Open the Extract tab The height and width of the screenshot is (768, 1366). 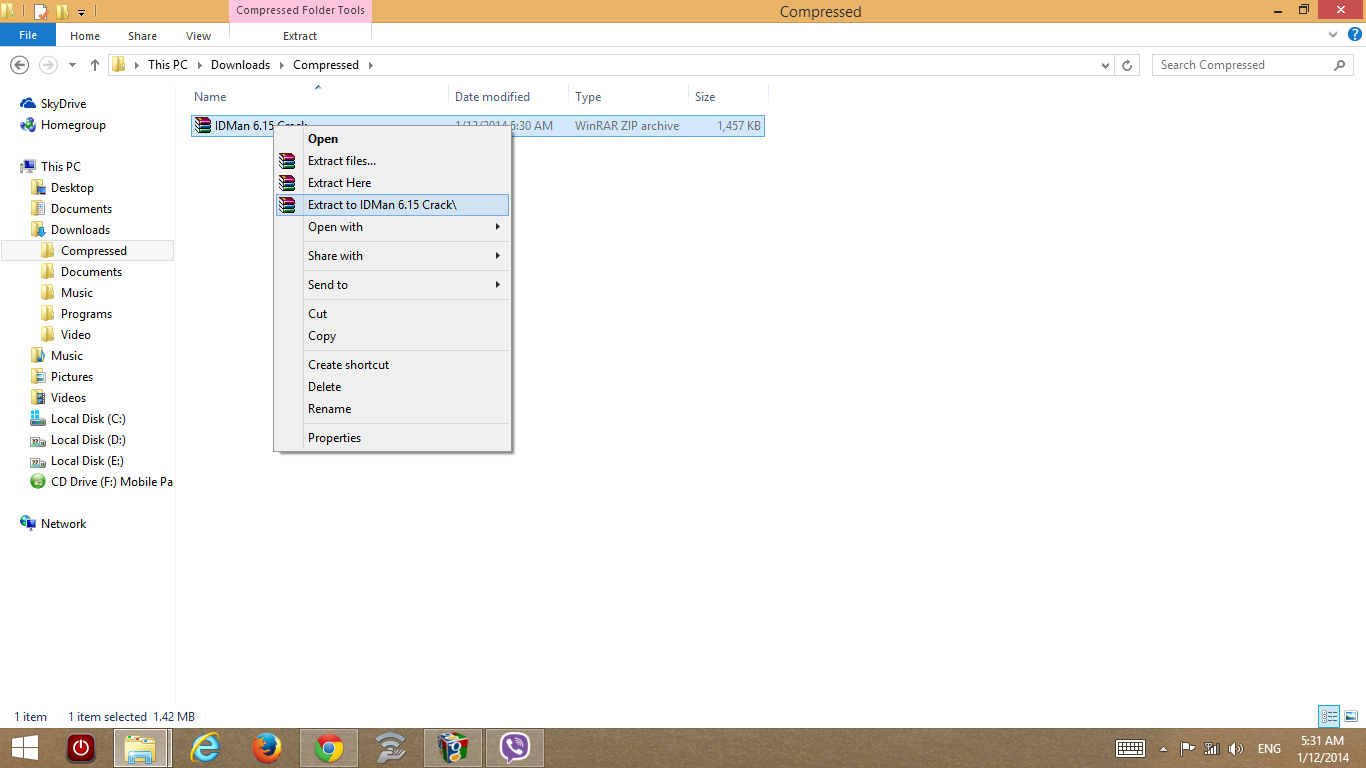click(x=300, y=36)
